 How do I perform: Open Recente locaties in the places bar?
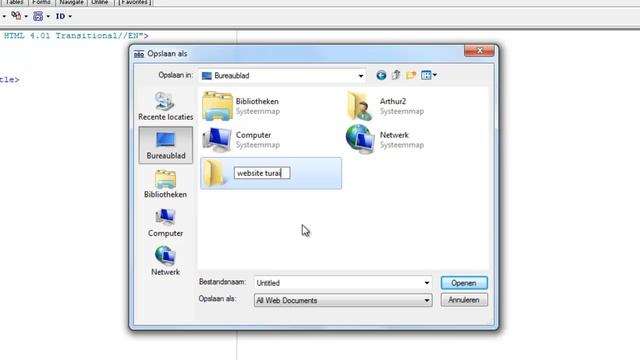coord(165,106)
